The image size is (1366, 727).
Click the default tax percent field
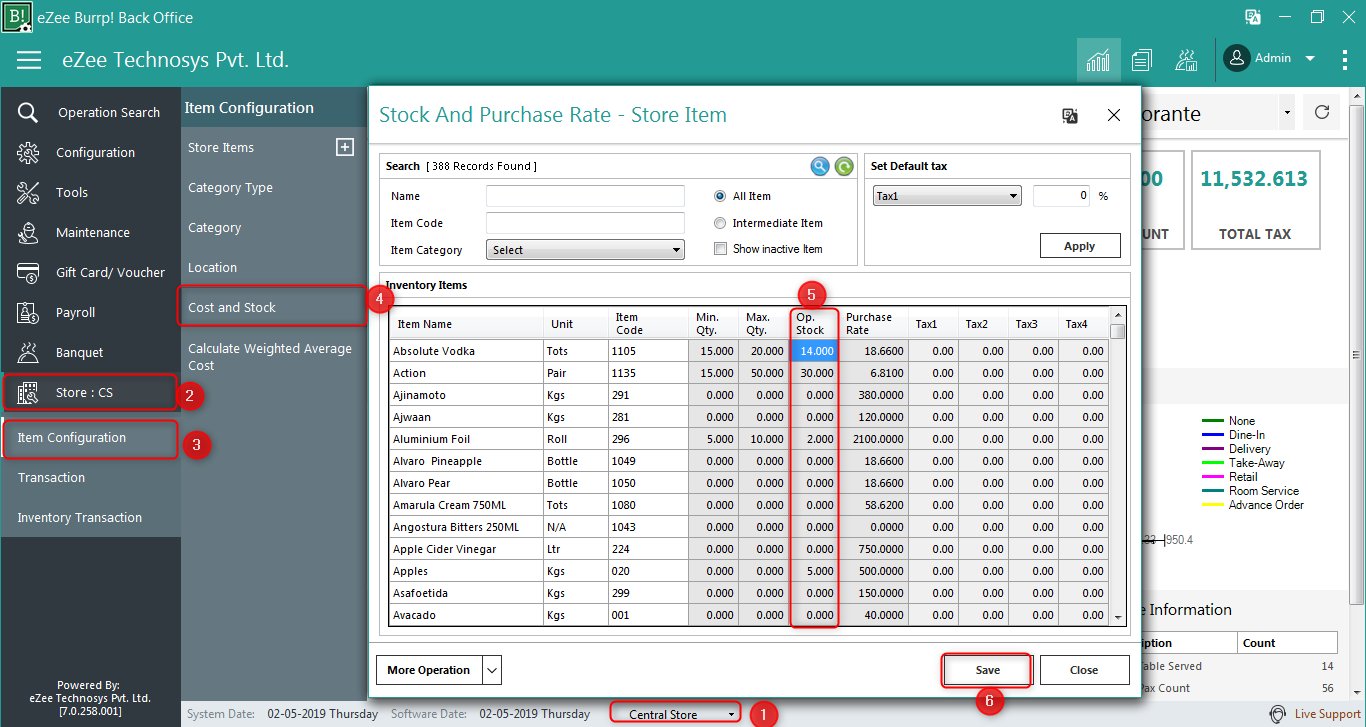(1061, 196)
